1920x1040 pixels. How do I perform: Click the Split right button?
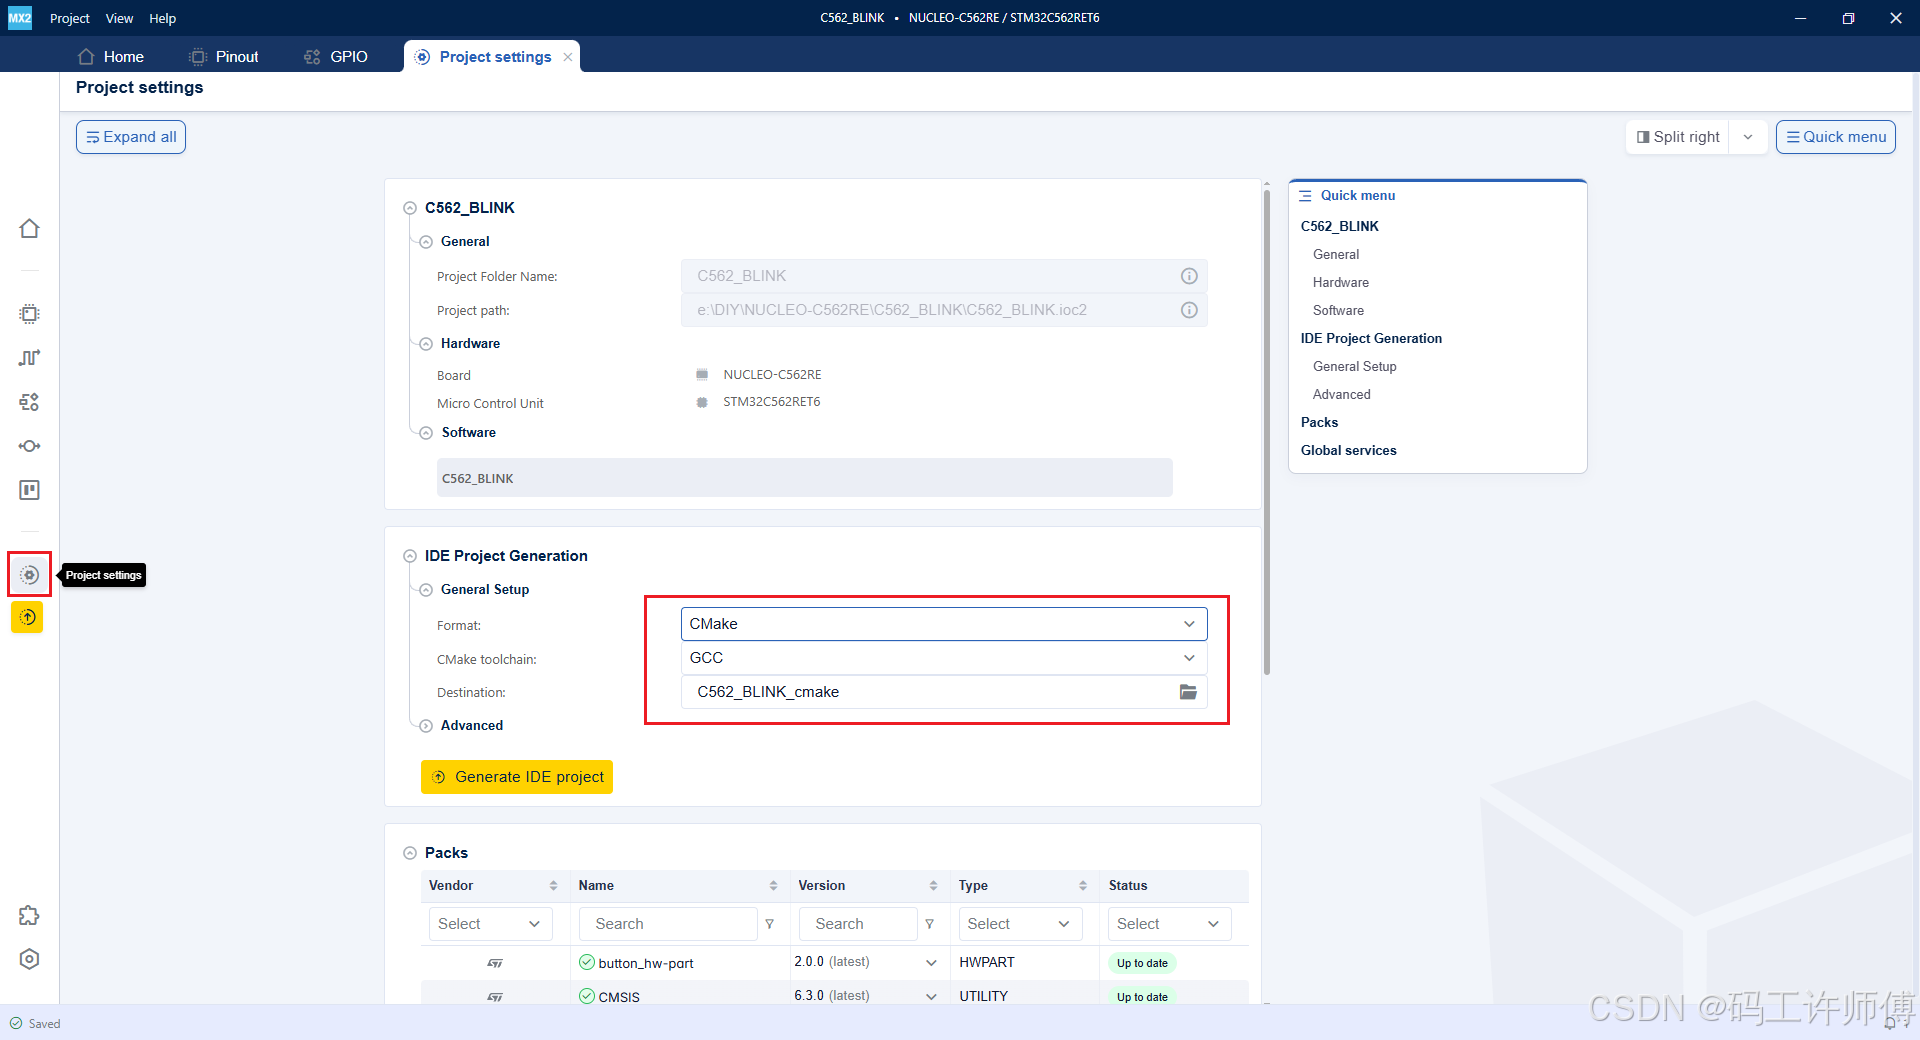click(1678, 137)
